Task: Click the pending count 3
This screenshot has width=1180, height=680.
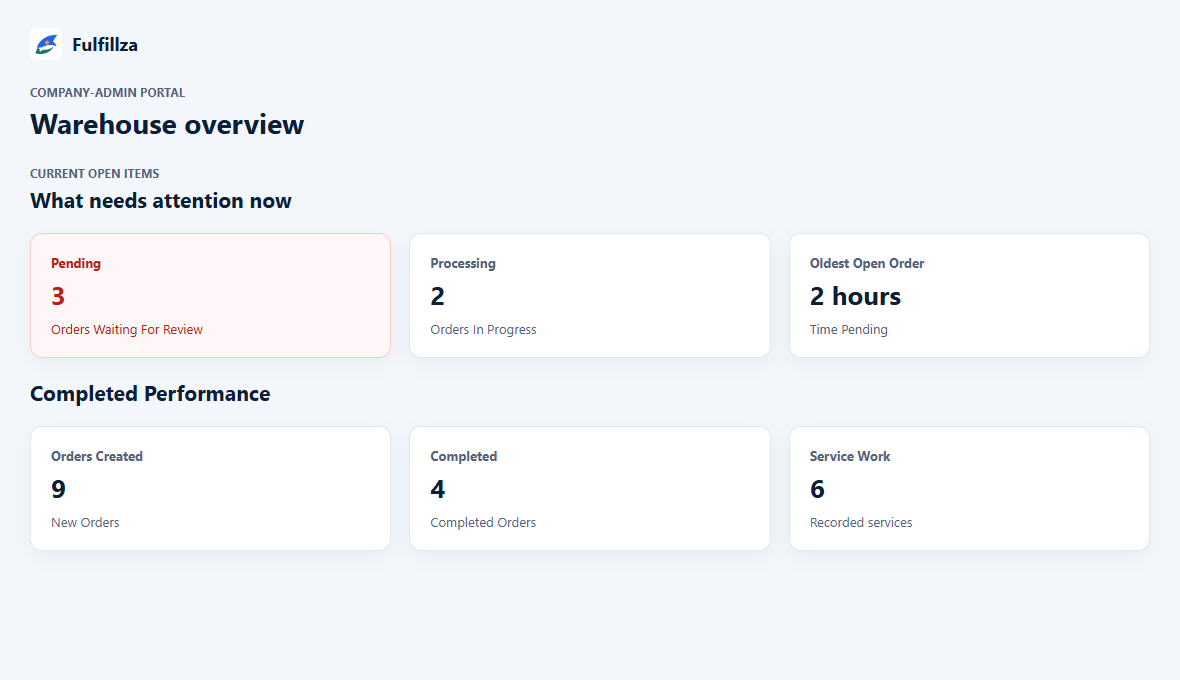Action: 58,296
